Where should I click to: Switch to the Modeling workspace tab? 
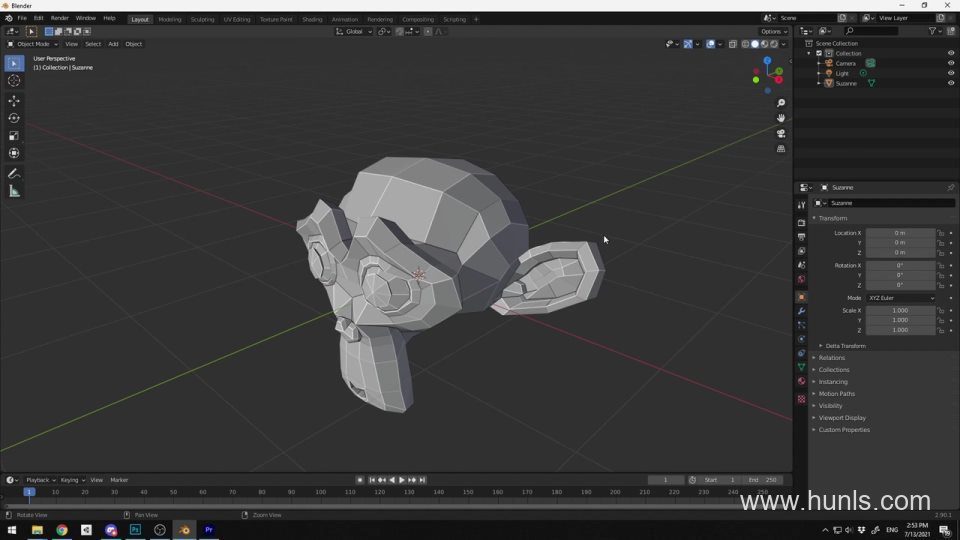pos(170,20)
